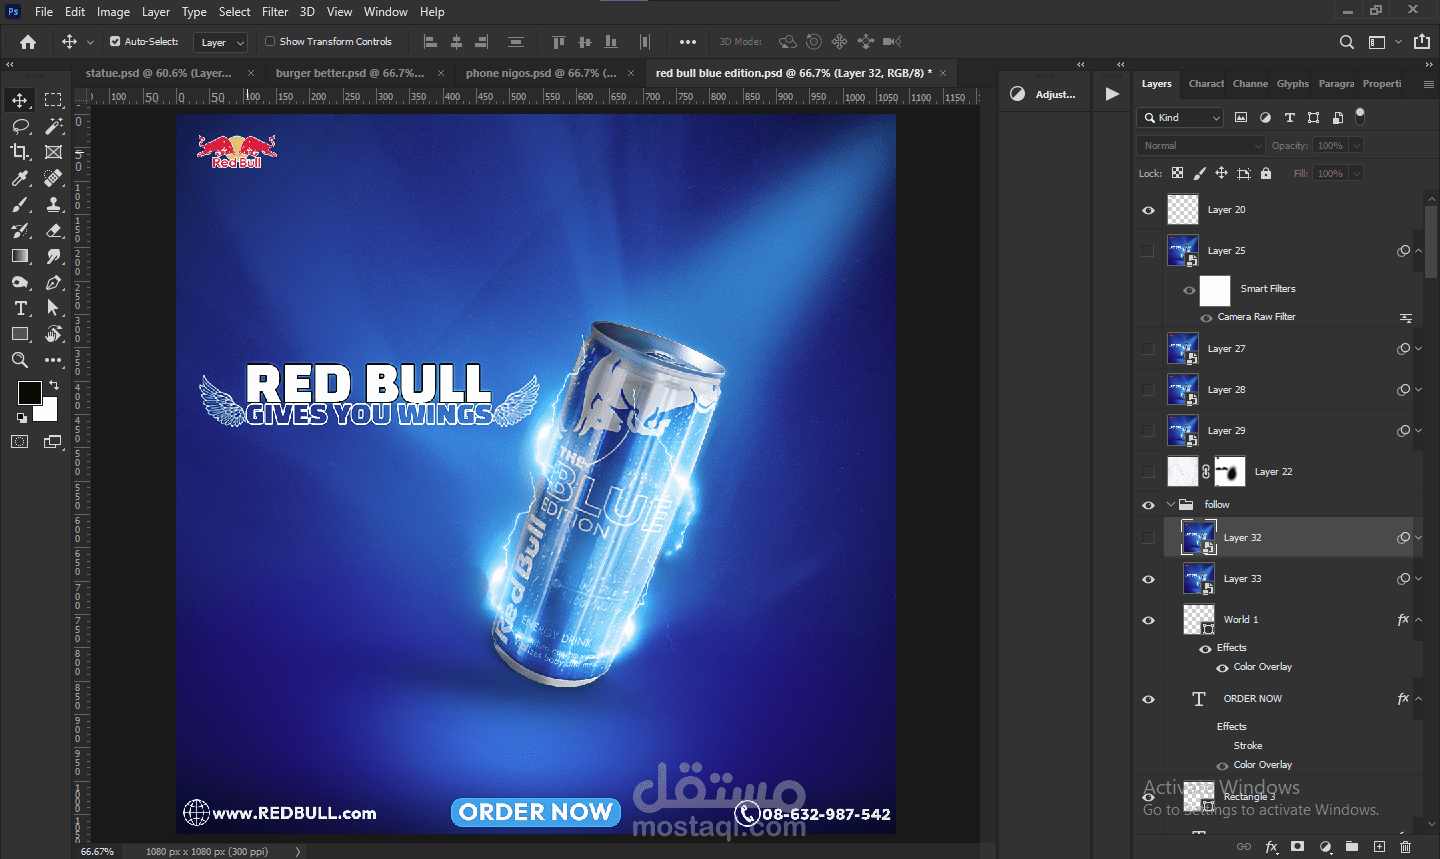This screenshot has height=859, width=1440.
Task: Click the zoom level 66.67% field
Action: (98, 852)
